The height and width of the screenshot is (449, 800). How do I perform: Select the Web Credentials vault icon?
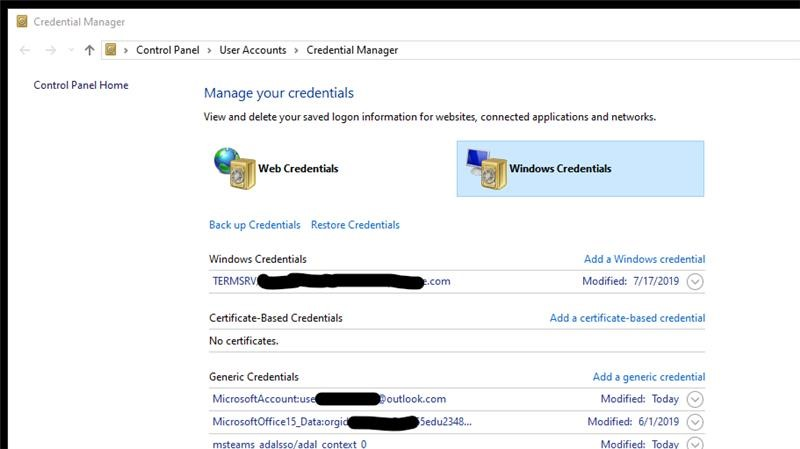pos(235,168)
